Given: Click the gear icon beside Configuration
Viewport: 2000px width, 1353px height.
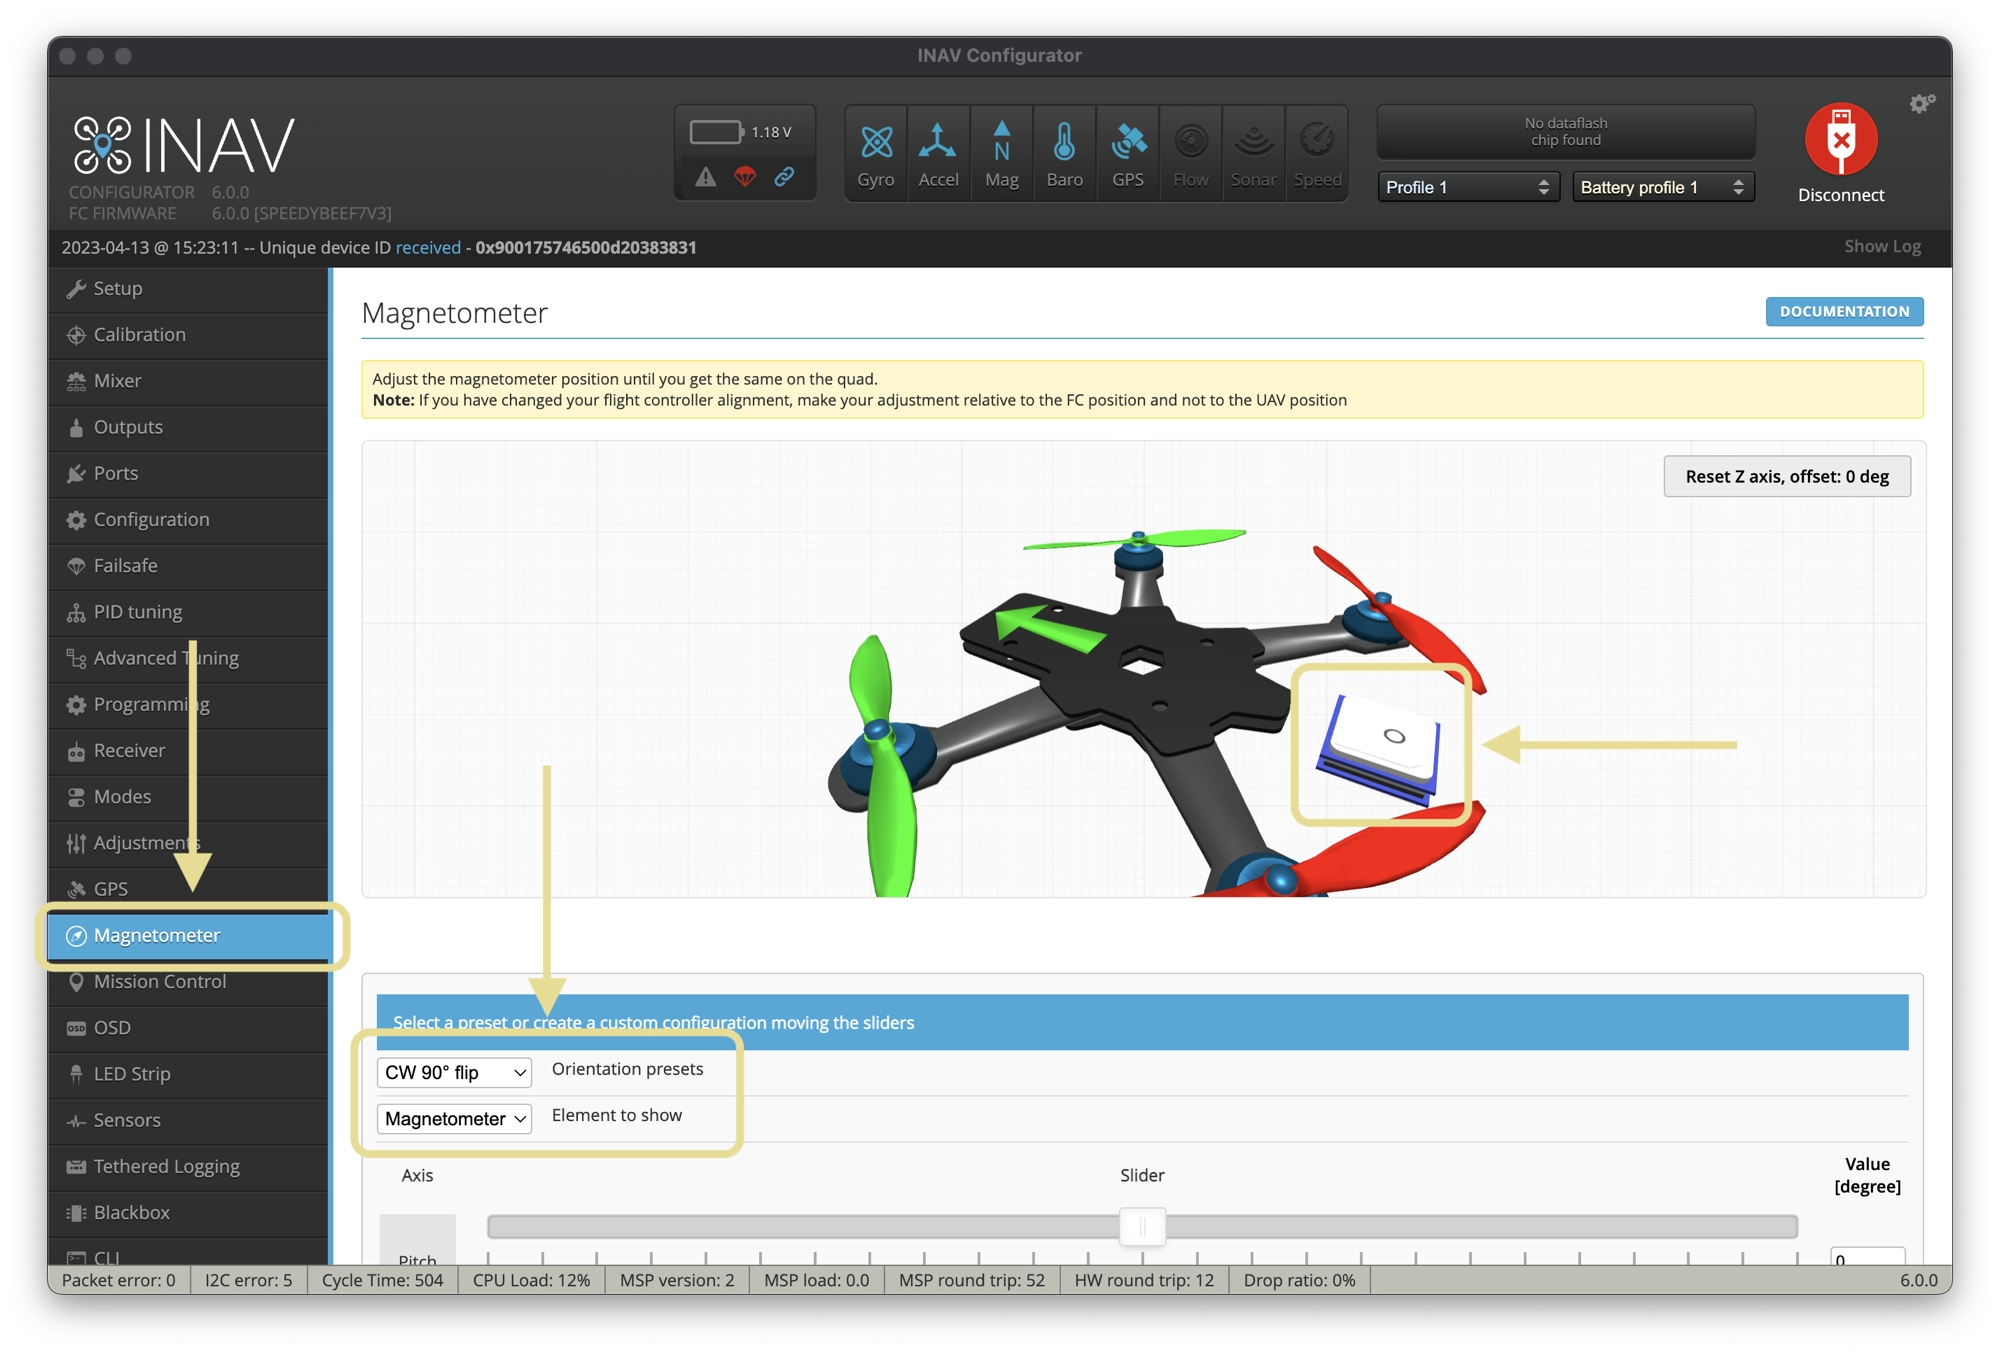Looking at the screenshot, I should [x=76, y=520].
